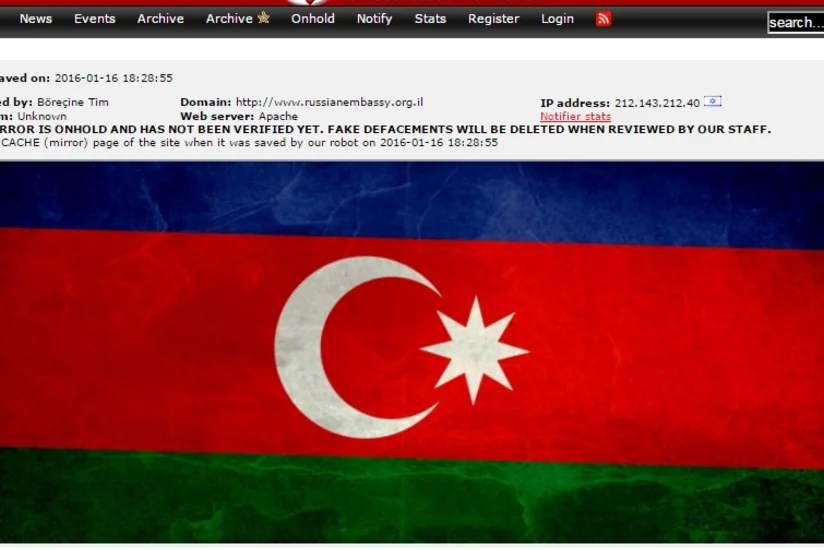
Task: Open the Register page
Action: pos(493,19)
